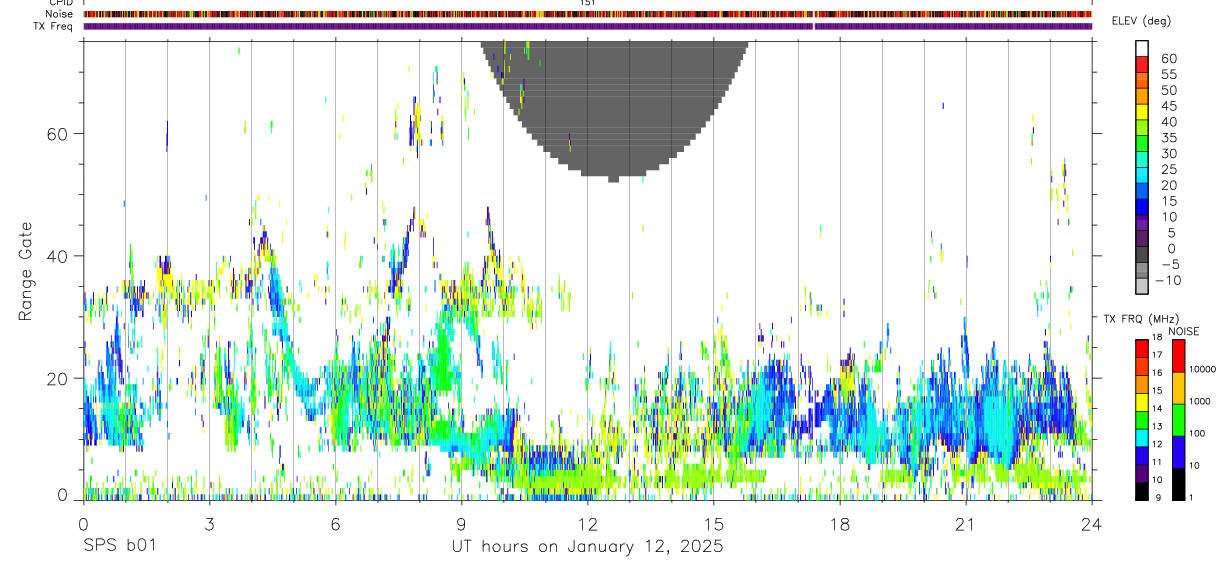Pick the blue segment of NOISE color bar
The height and width of the screenshot is (567, 1228).
point(1179,452)
